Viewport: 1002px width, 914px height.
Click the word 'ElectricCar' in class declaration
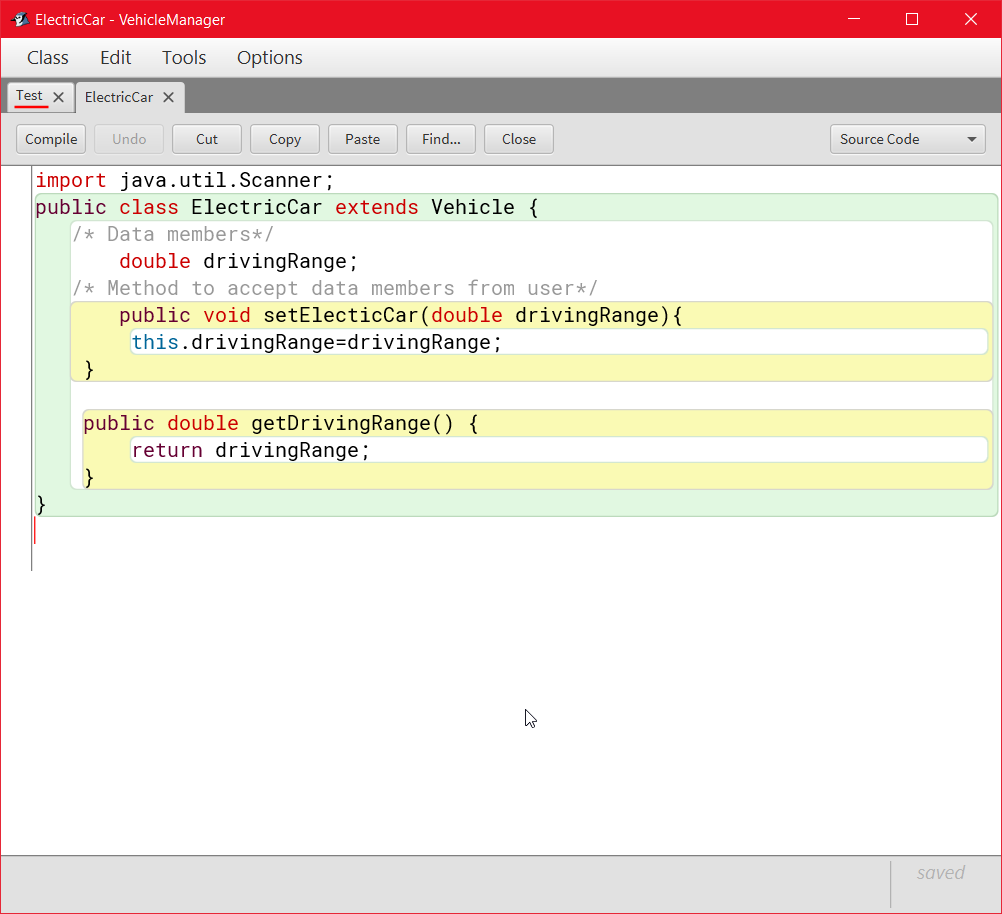pos(256,207)
